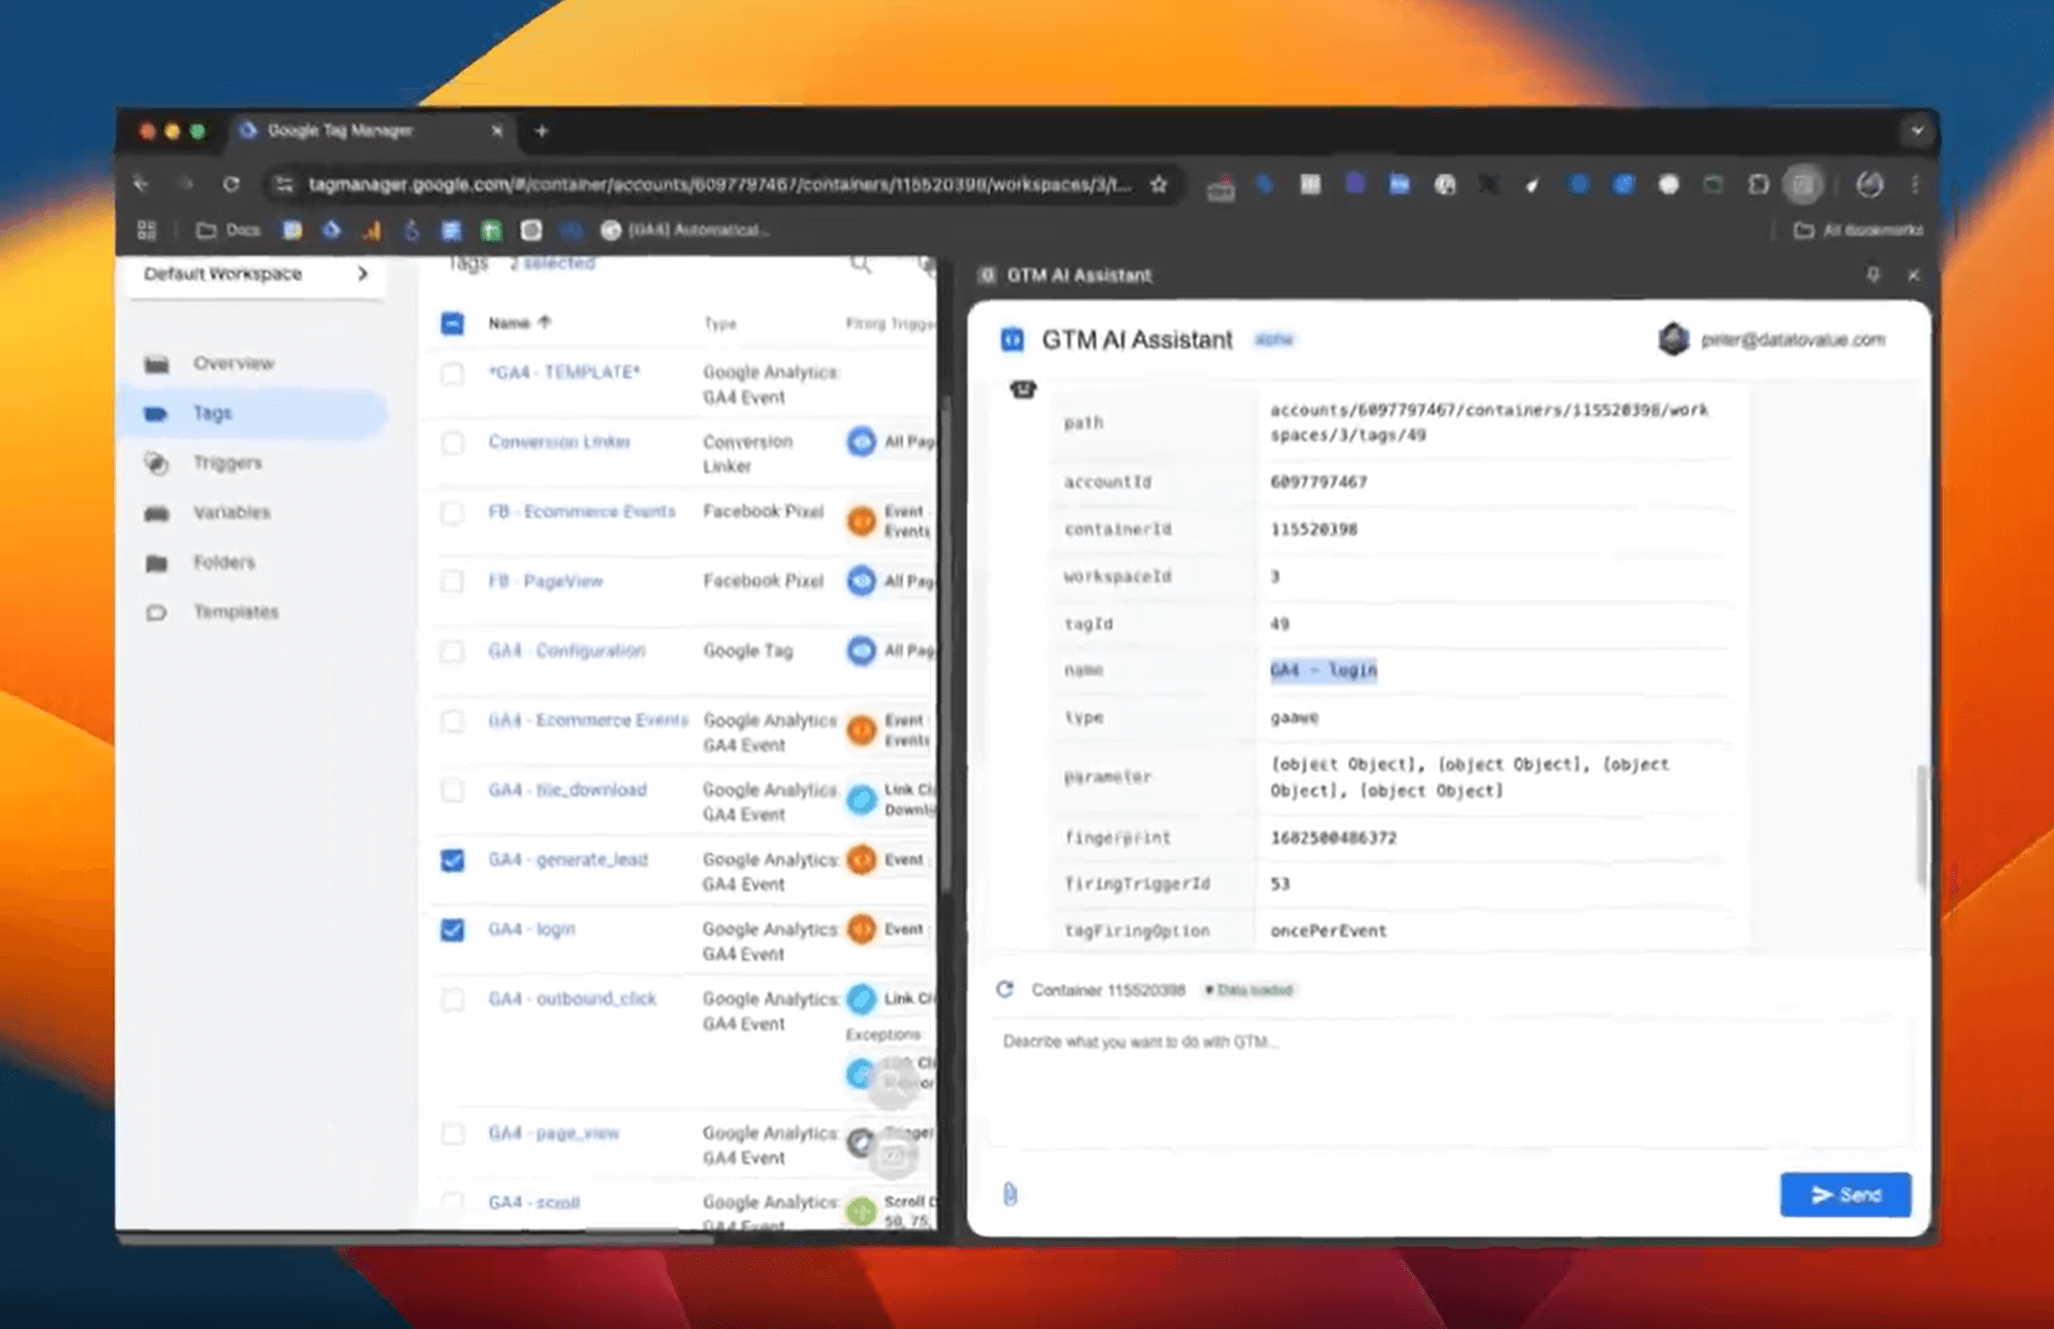Click the Chrome profile avatar
The image size is (2054, 1329).
[x=1869, y=184]
